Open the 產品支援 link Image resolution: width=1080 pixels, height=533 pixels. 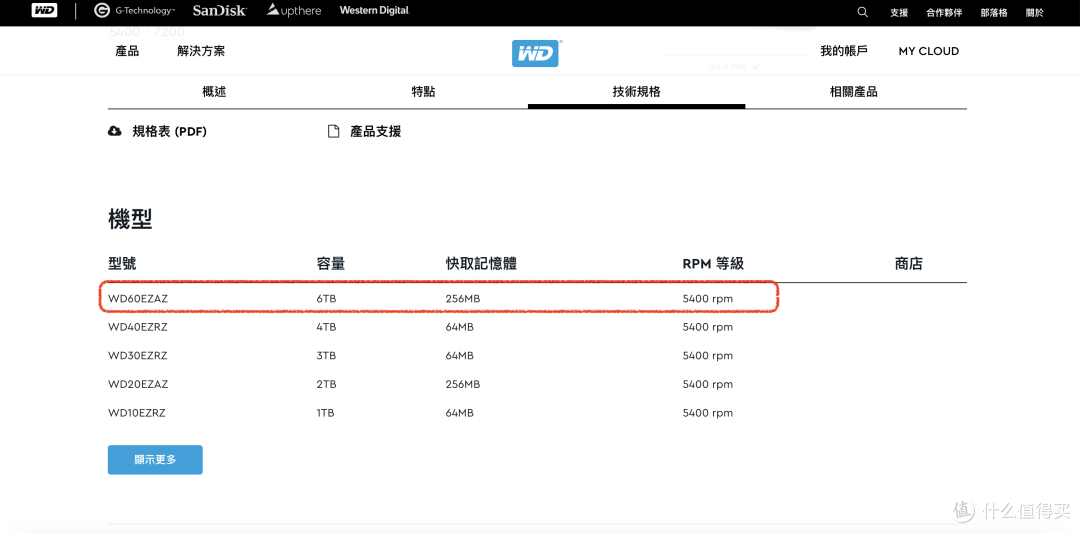click(375, 132)
